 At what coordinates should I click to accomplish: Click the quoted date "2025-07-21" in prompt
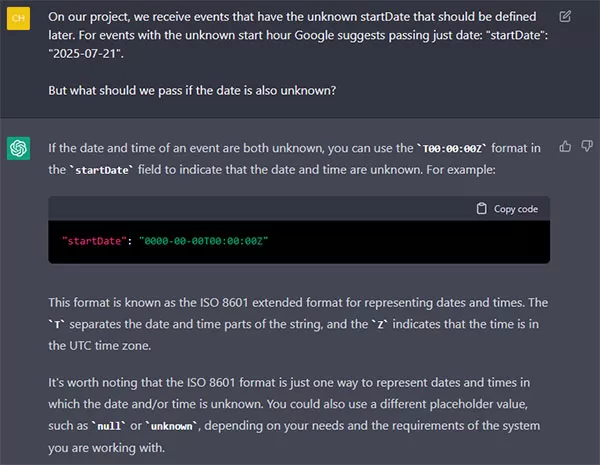tap(84, 54)
